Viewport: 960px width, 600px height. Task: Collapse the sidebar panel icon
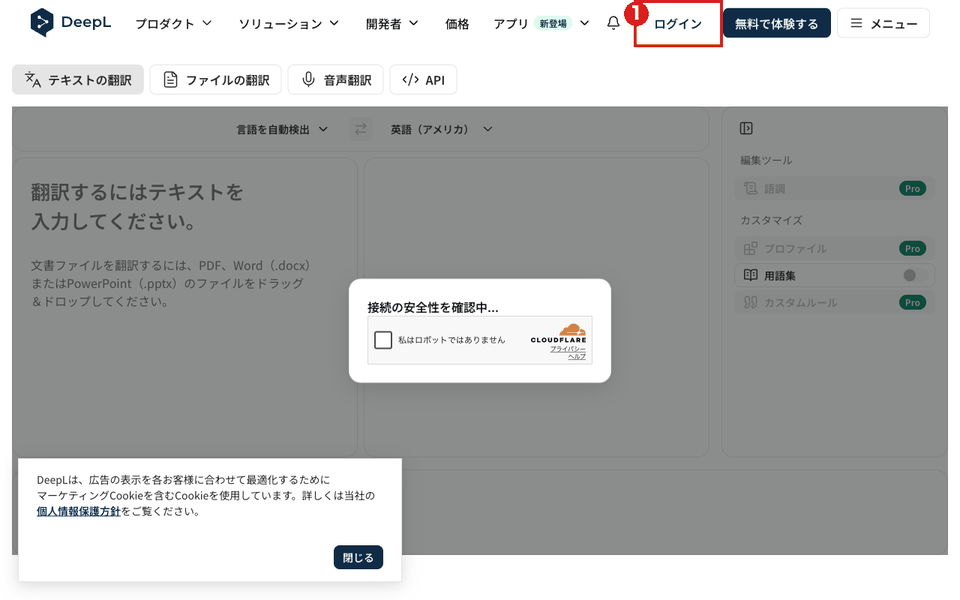pyautogui.click(x=746, y=128)
